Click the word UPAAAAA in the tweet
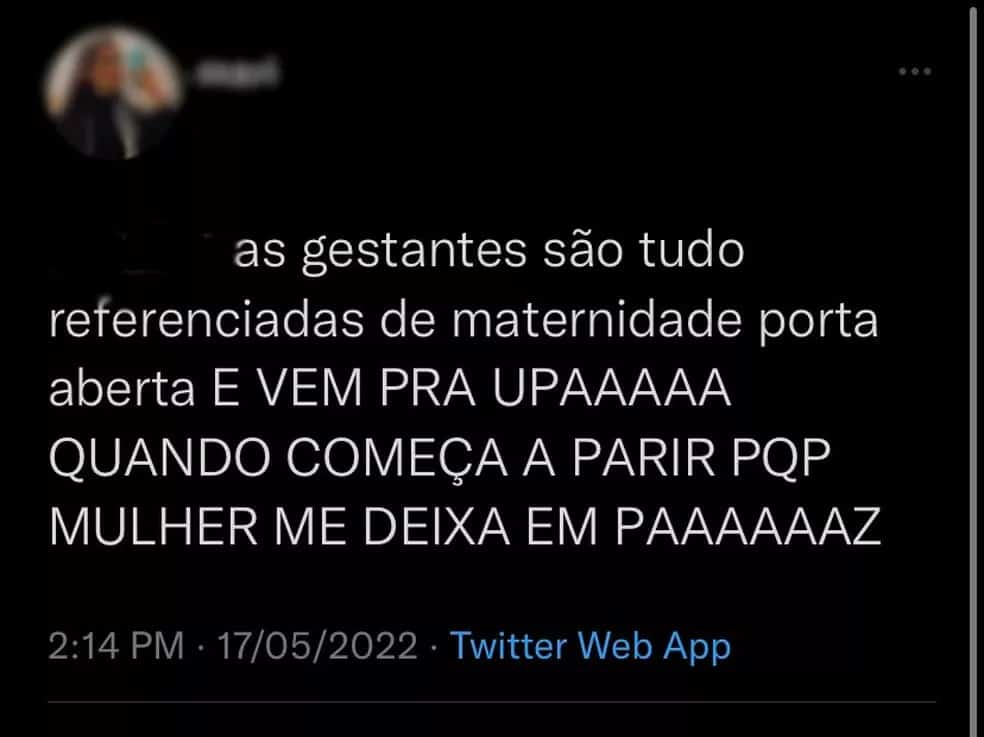984x737 pixels. click(612, 388)
